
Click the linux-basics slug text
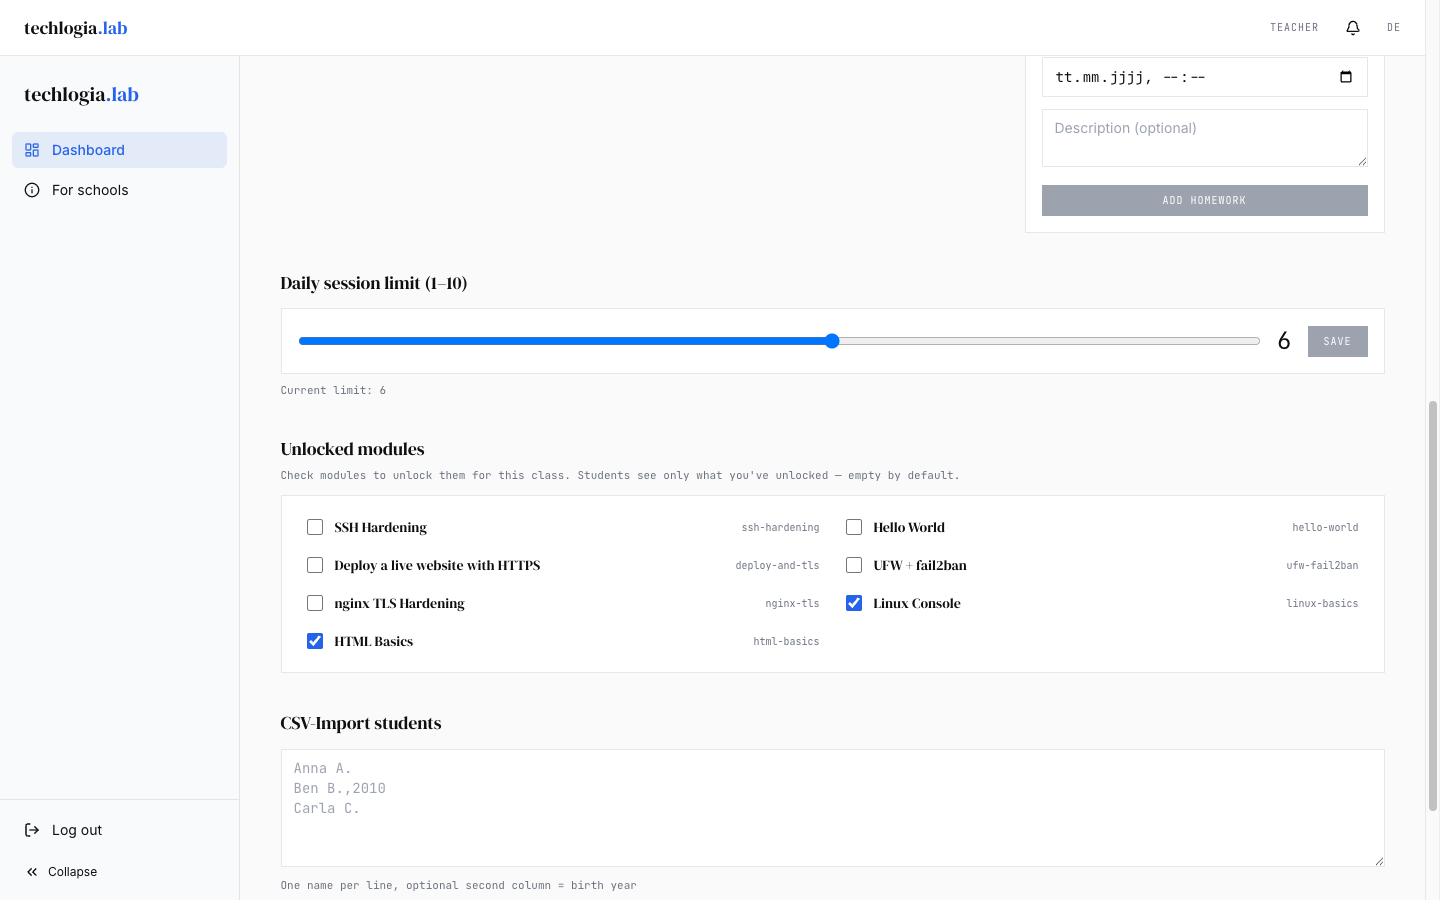[1322, 603]
